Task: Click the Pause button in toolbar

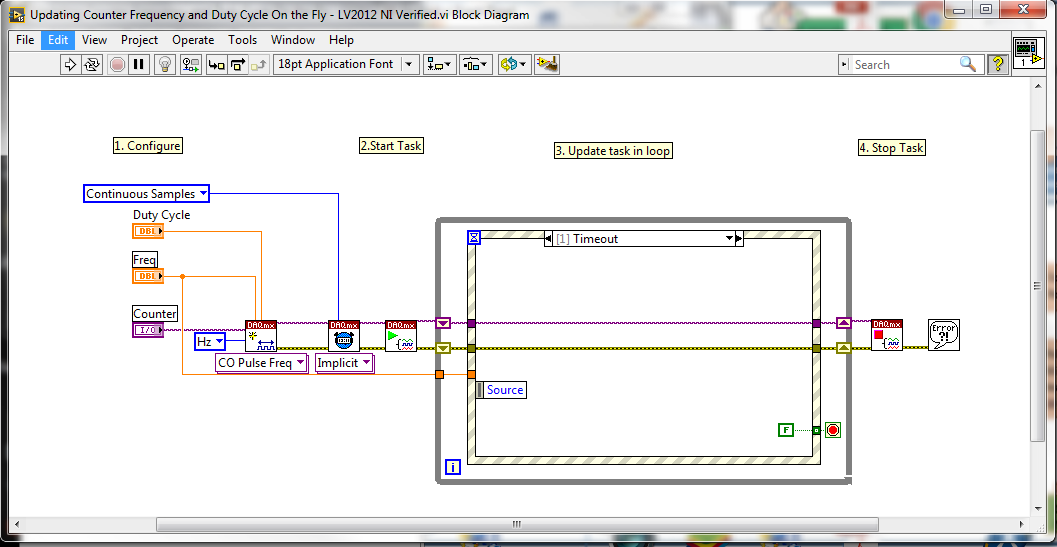Action: coord(139,65)
